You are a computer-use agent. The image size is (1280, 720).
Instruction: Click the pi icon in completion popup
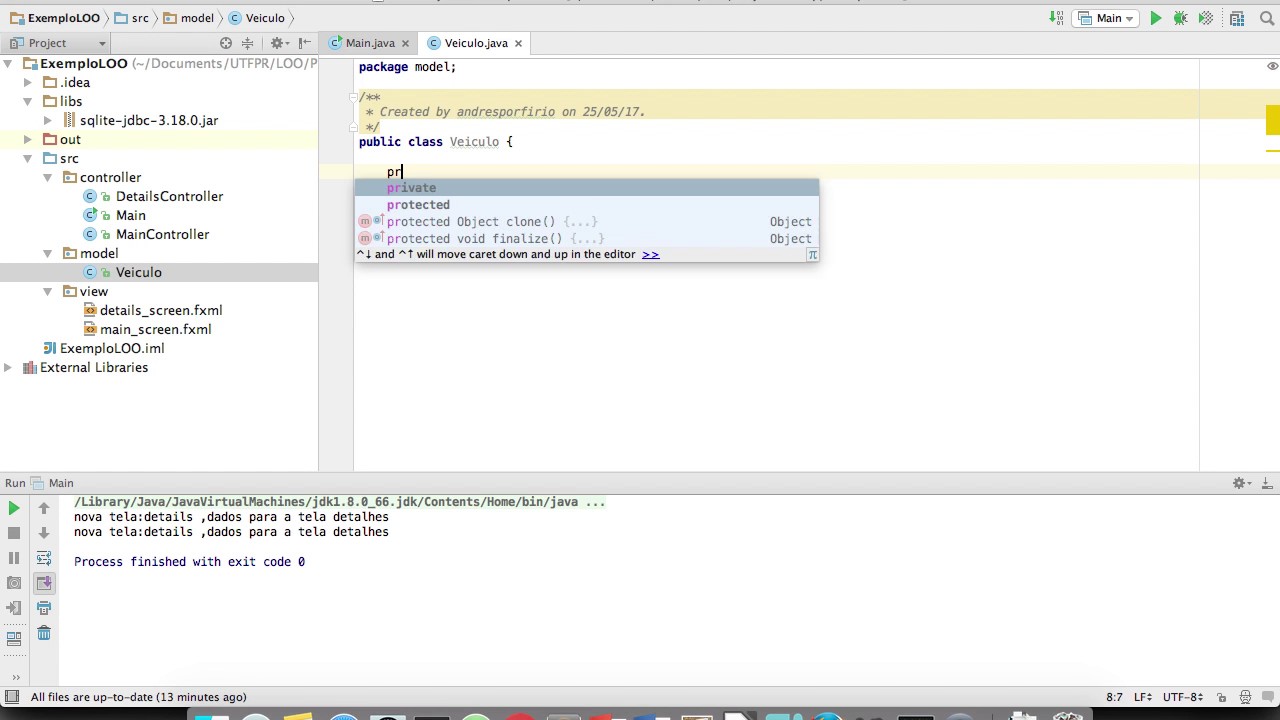812,254
